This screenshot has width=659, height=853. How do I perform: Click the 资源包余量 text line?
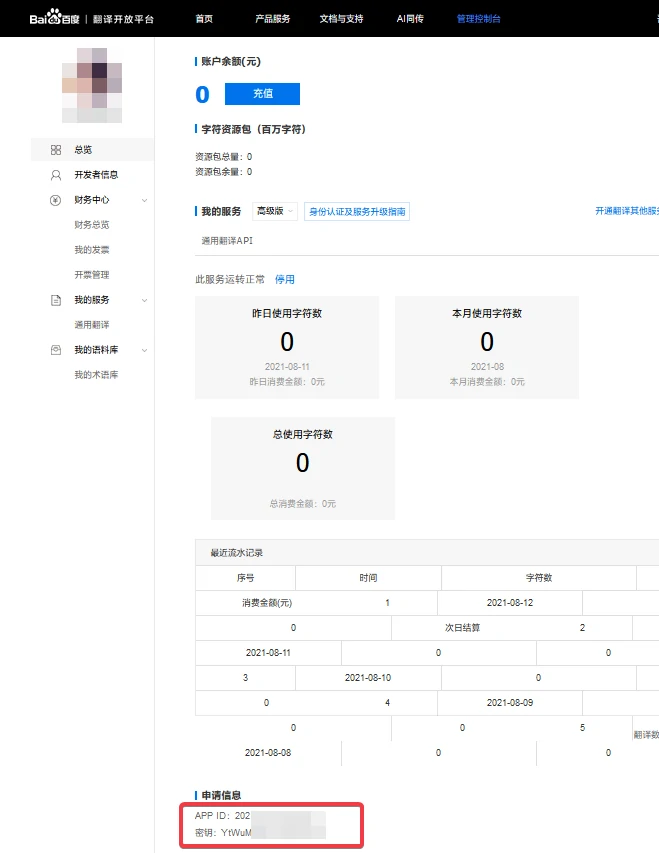tap(224, 172)
